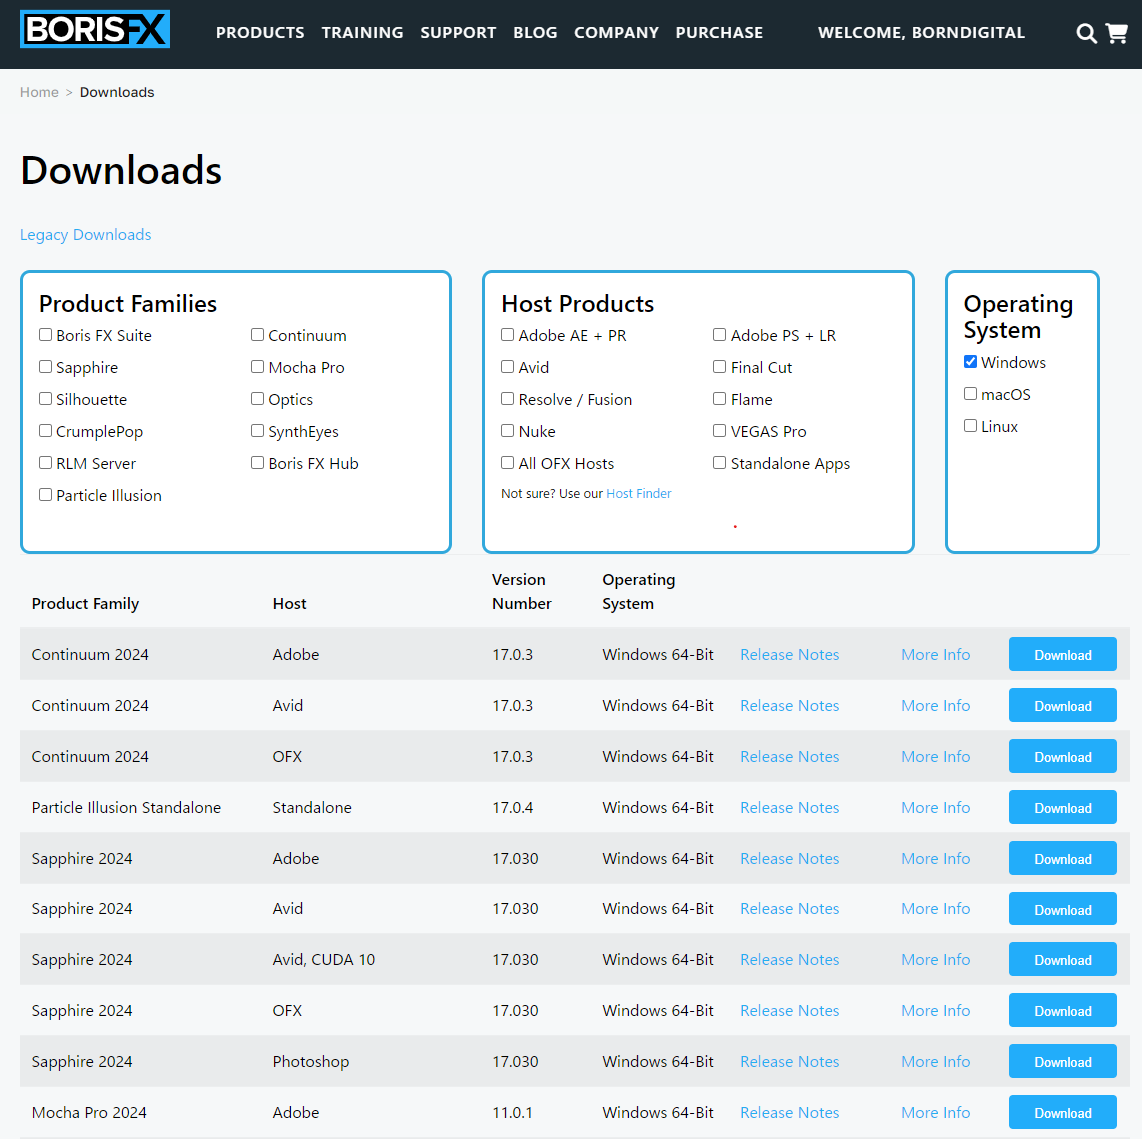Open the search icon in header
Viewport: 1142px width, 1139px height.
pos(1086,34)
